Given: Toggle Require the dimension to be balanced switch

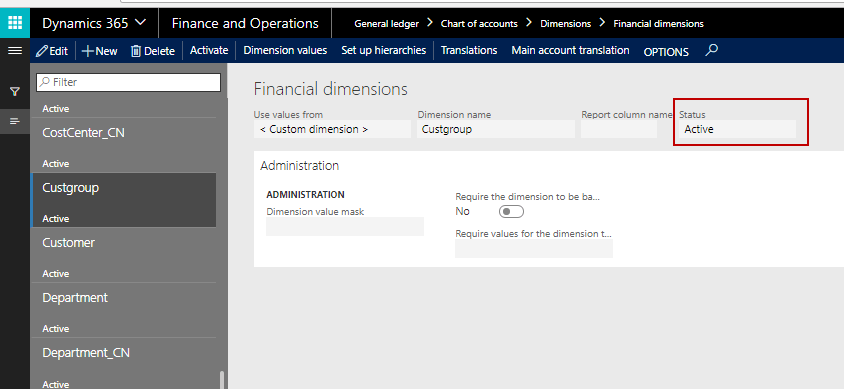Looking at the screenshot, I should click(511, 212).
